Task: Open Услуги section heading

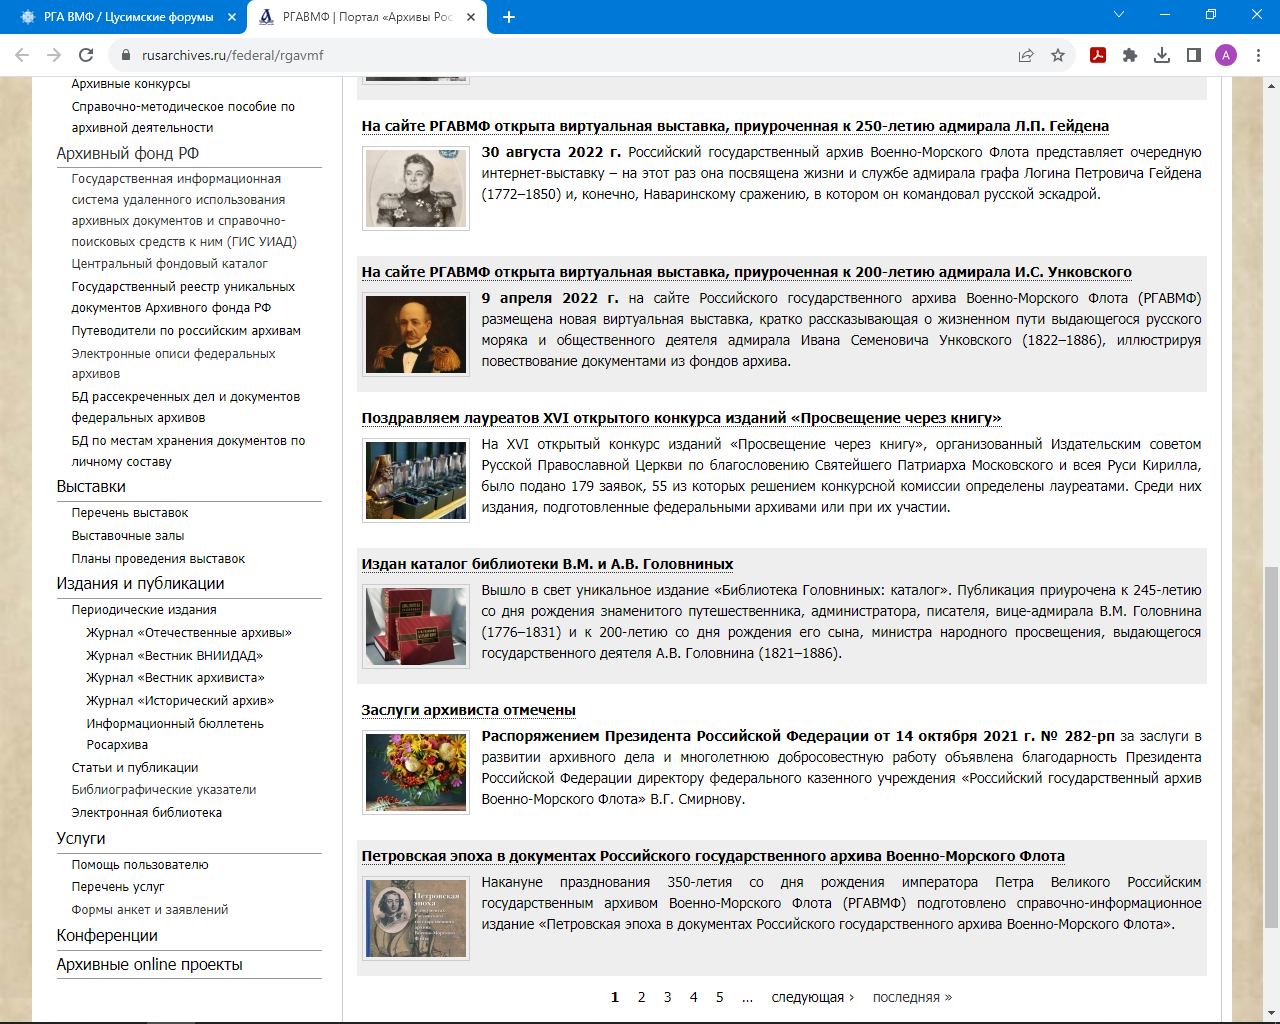Action: pos(81,838)
